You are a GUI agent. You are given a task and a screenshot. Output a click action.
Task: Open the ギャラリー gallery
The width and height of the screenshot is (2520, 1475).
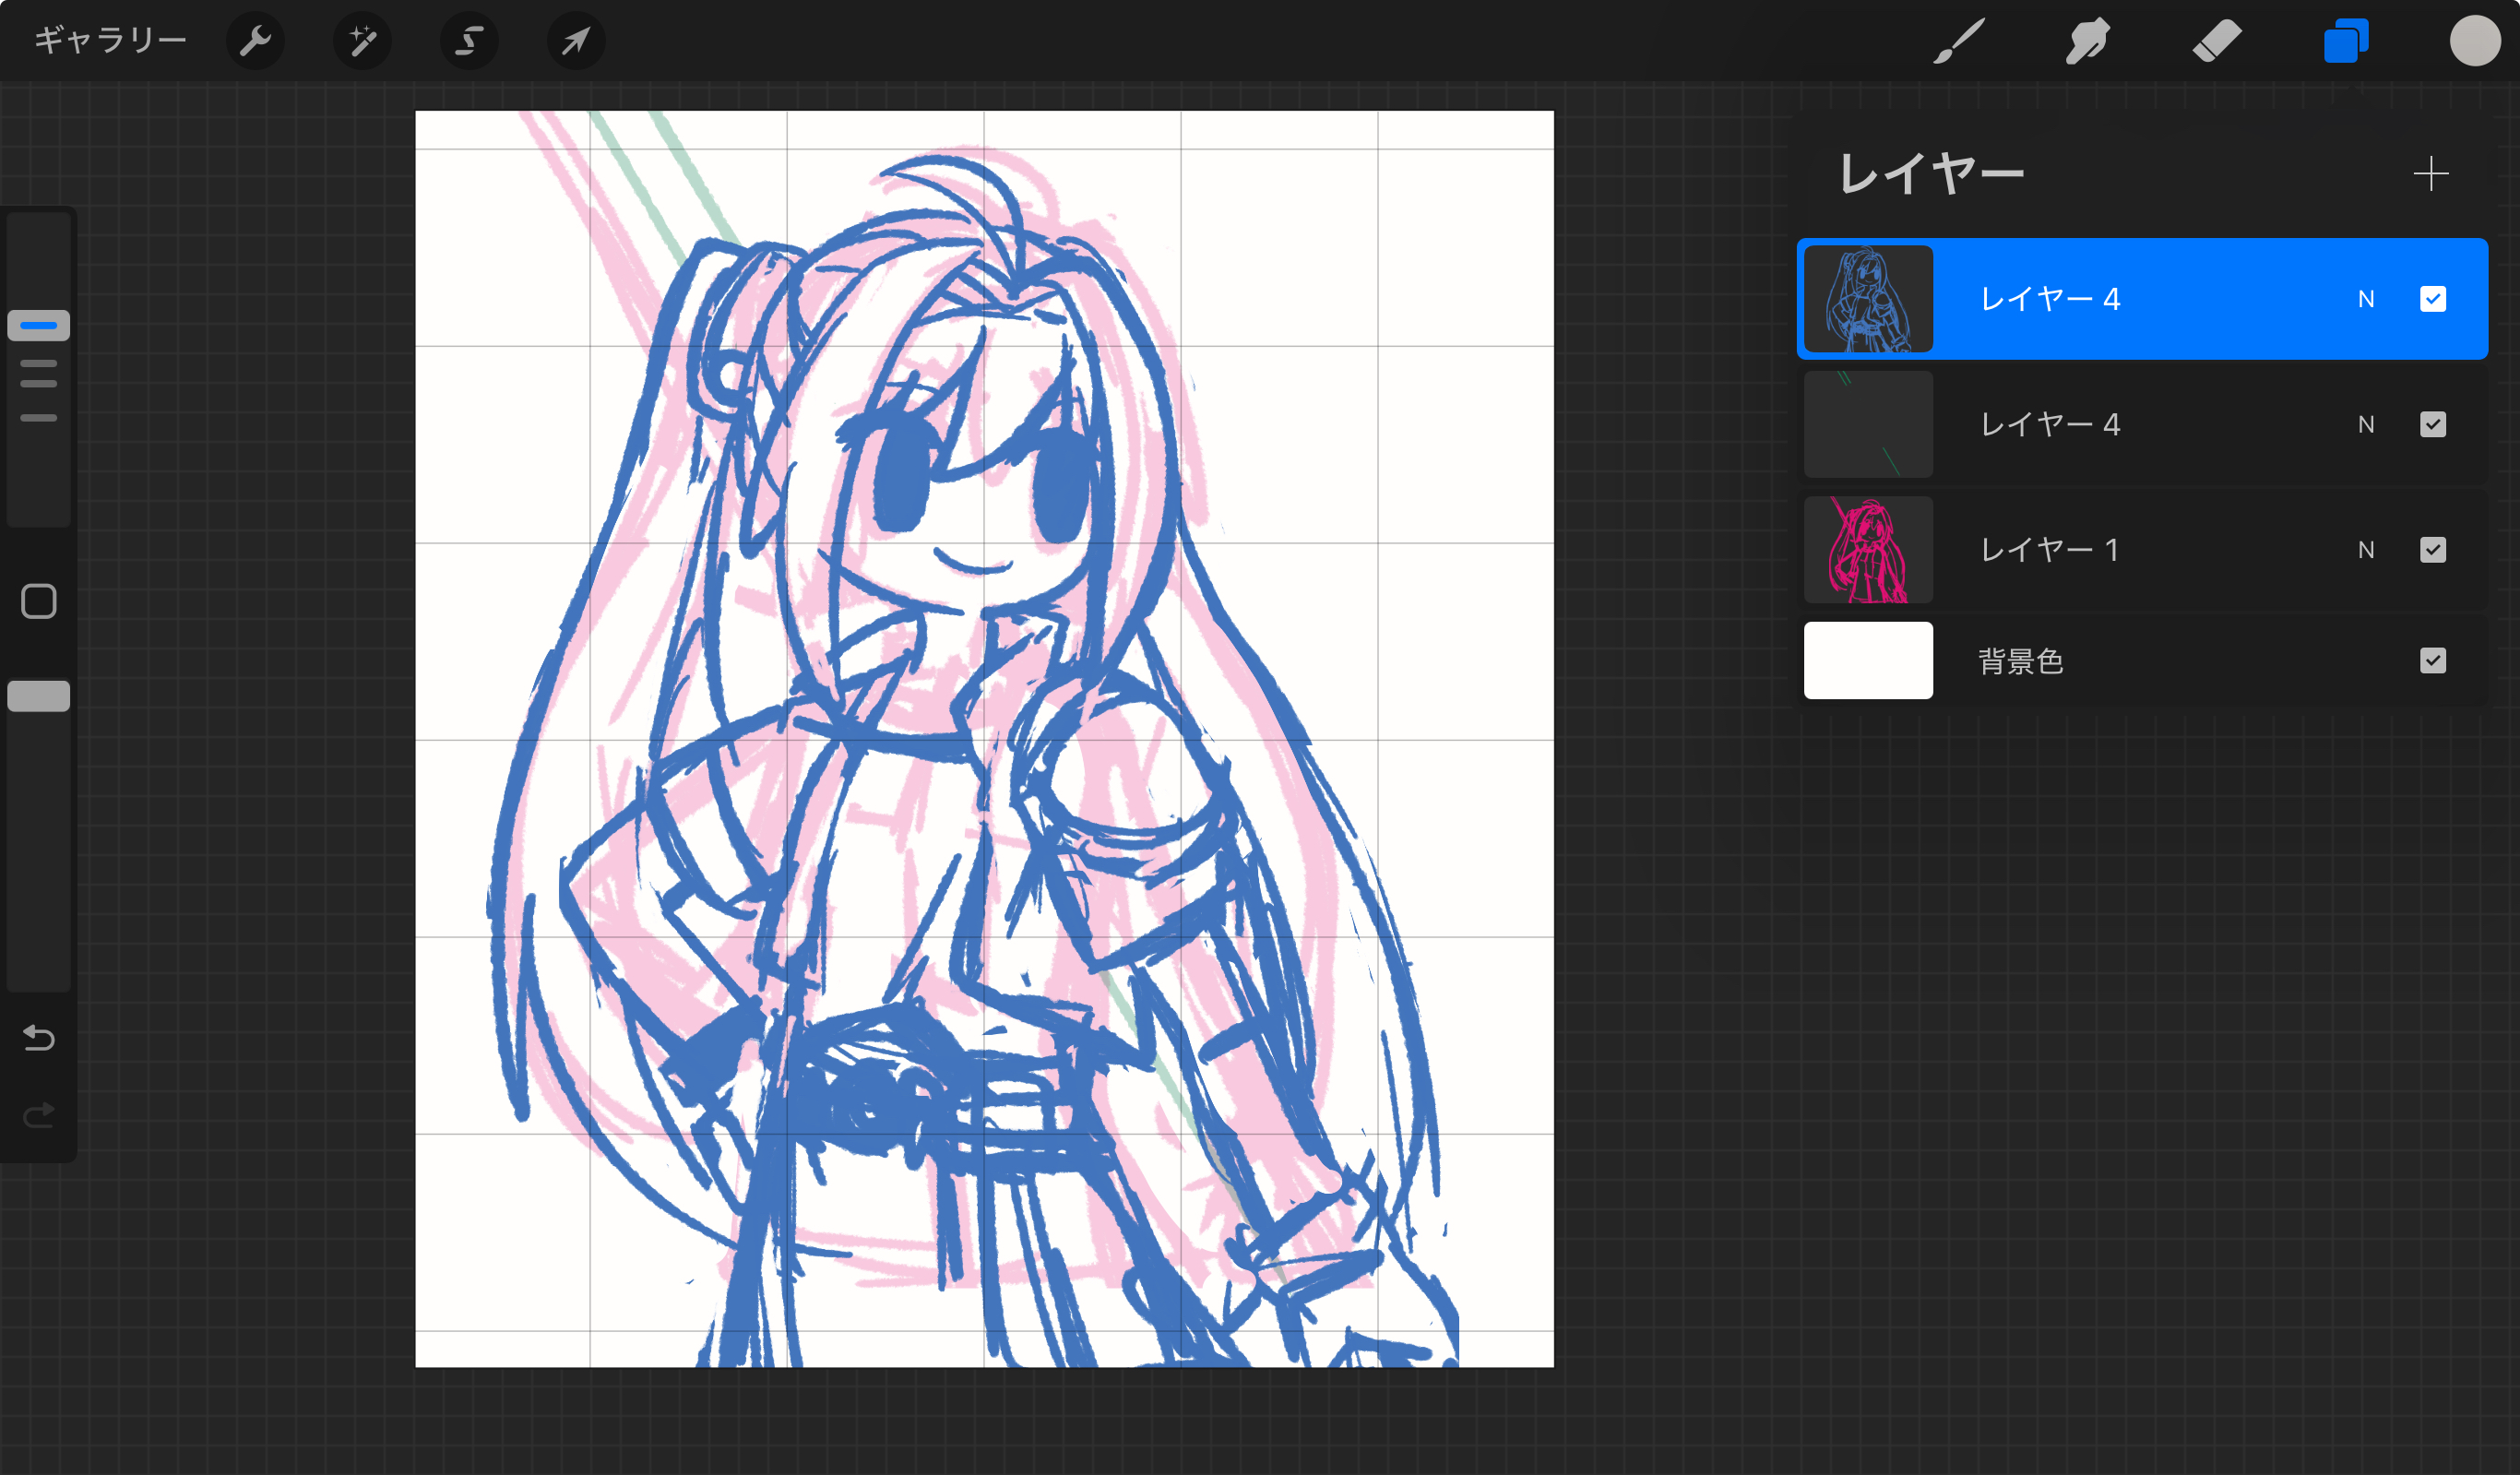pos(110,40)
